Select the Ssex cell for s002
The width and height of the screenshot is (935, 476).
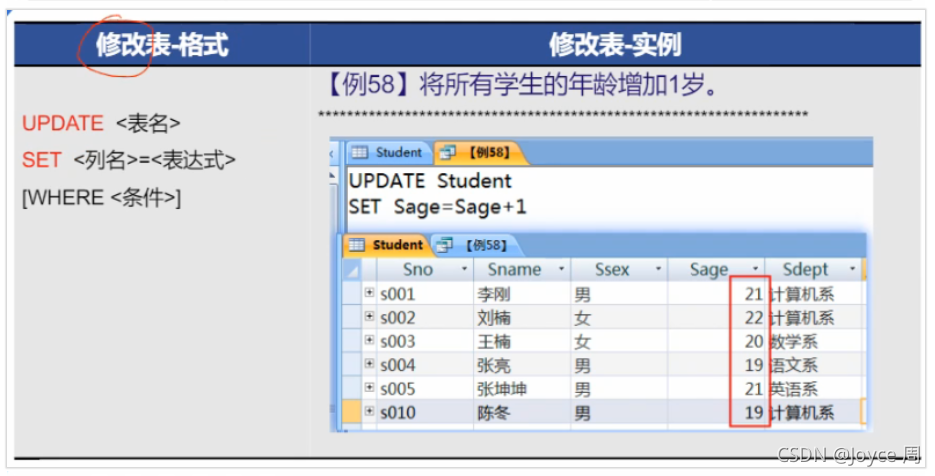point(620,318)
